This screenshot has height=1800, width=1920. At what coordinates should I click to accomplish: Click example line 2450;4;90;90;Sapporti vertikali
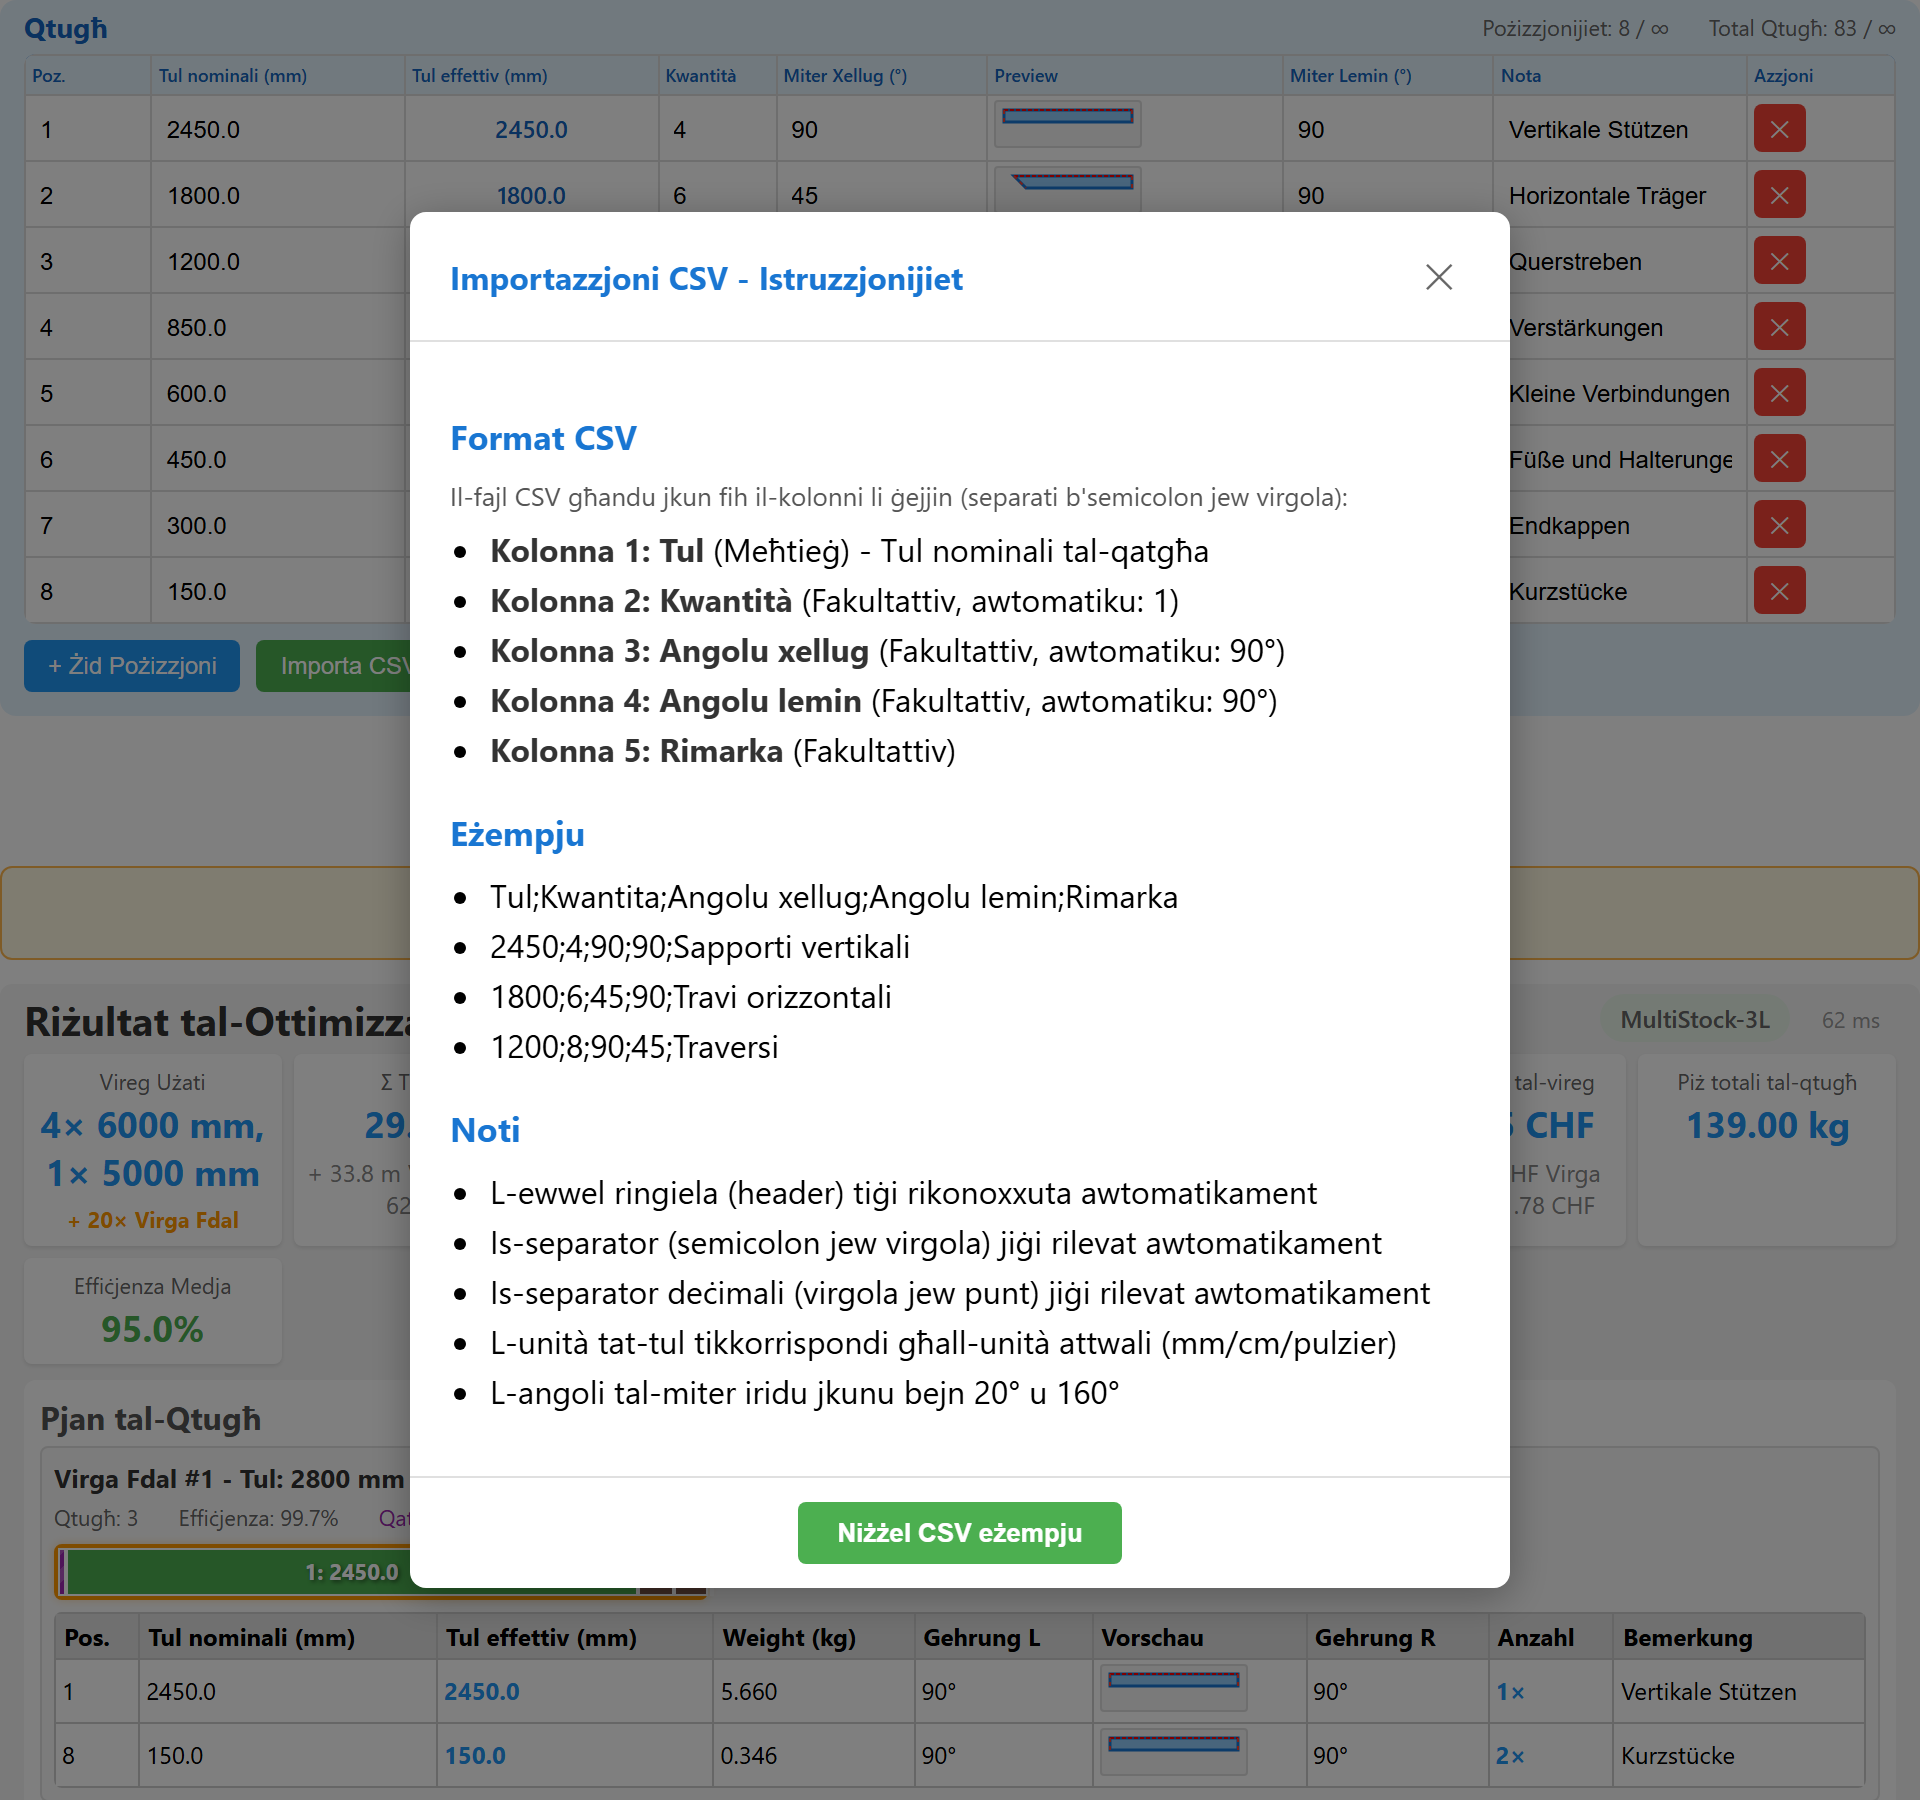tap(700, 947)
